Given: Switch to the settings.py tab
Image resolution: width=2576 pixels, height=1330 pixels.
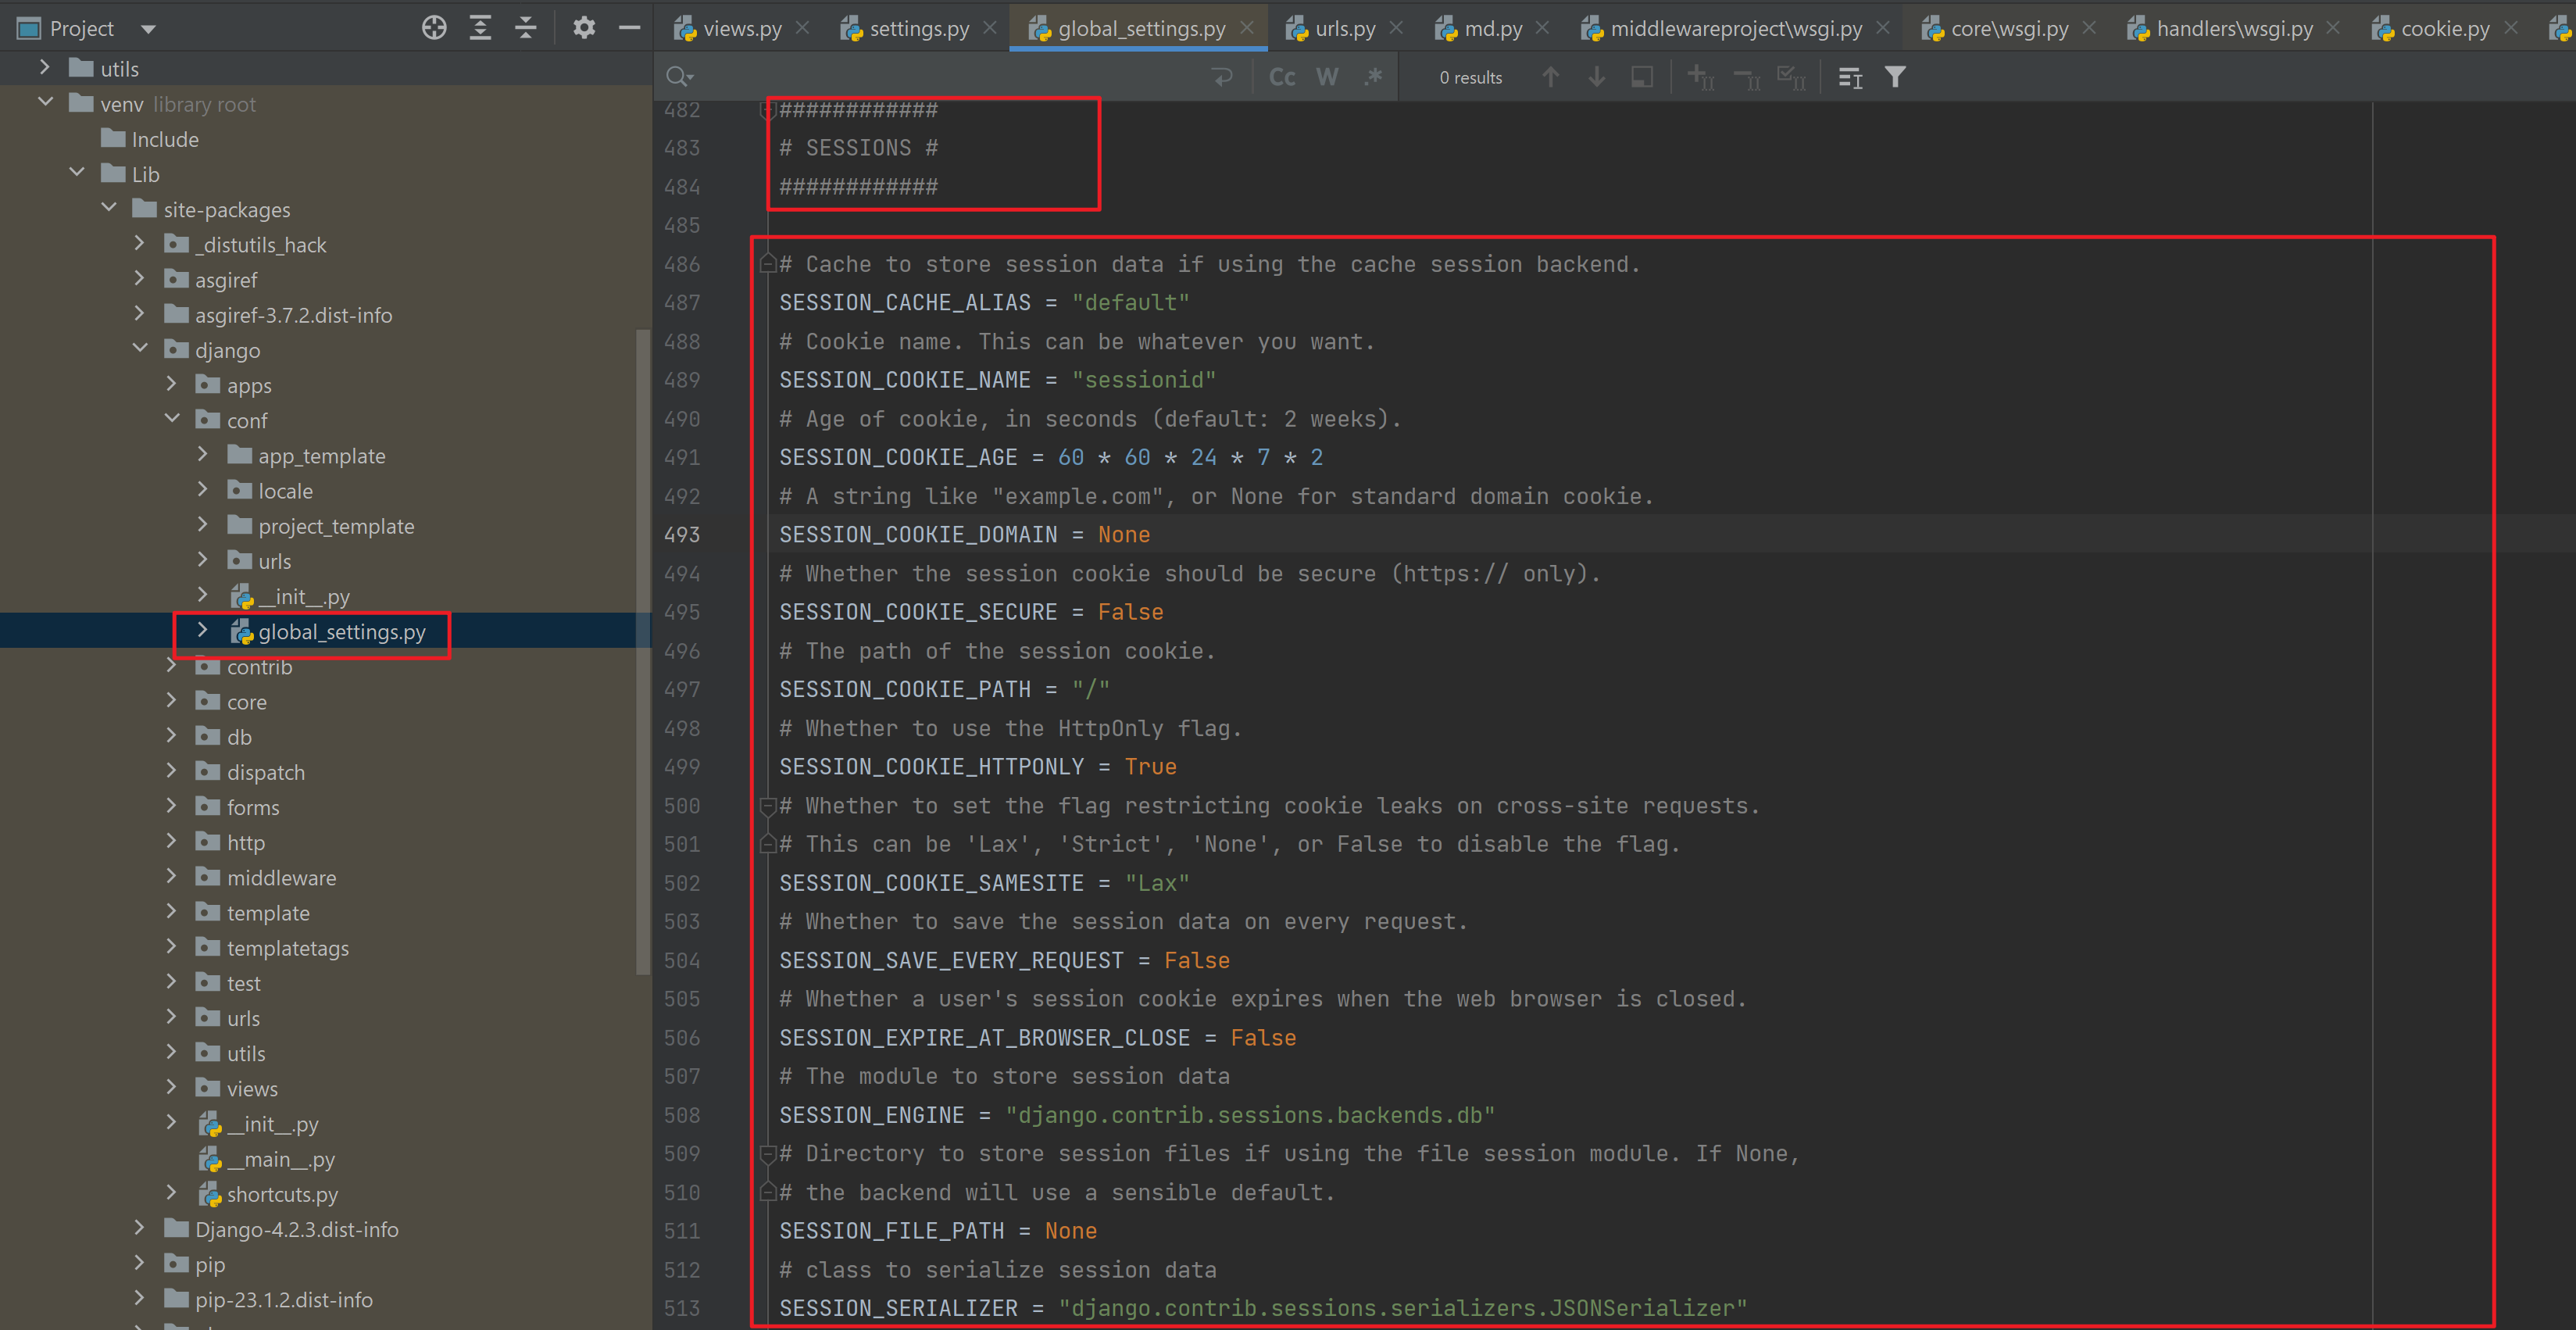Looking at the screenshot, I should 918,28.
